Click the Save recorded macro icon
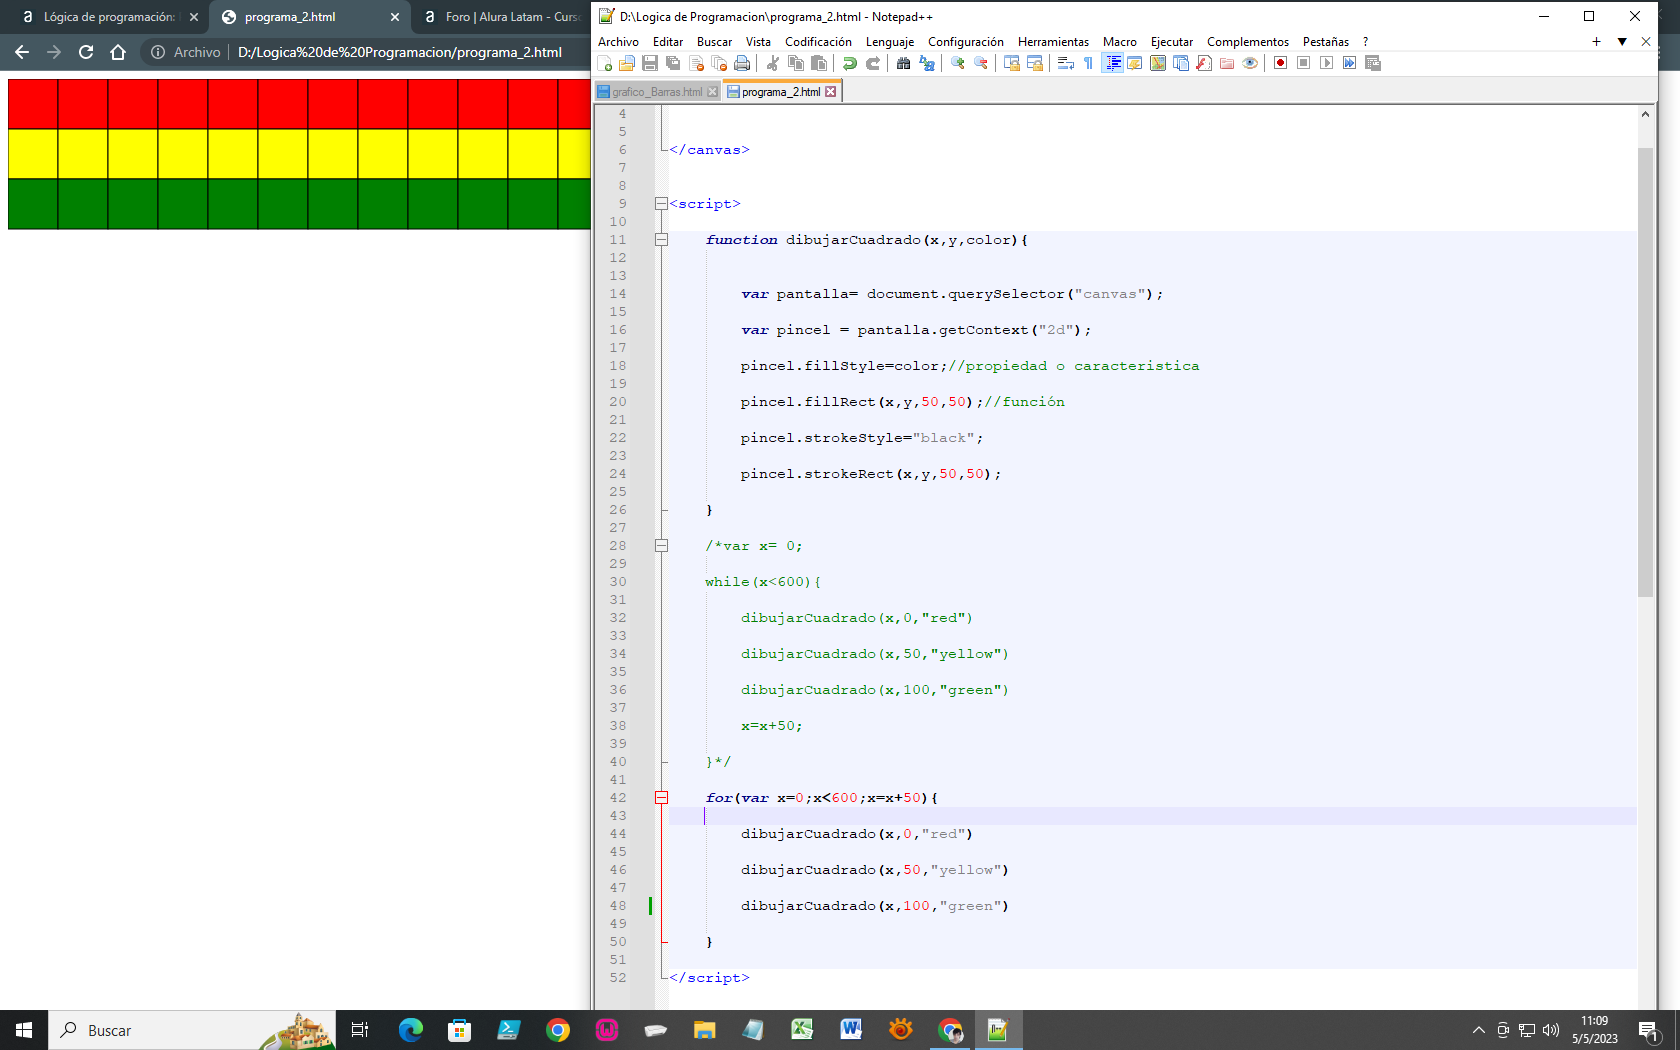 coord(1372,63)
